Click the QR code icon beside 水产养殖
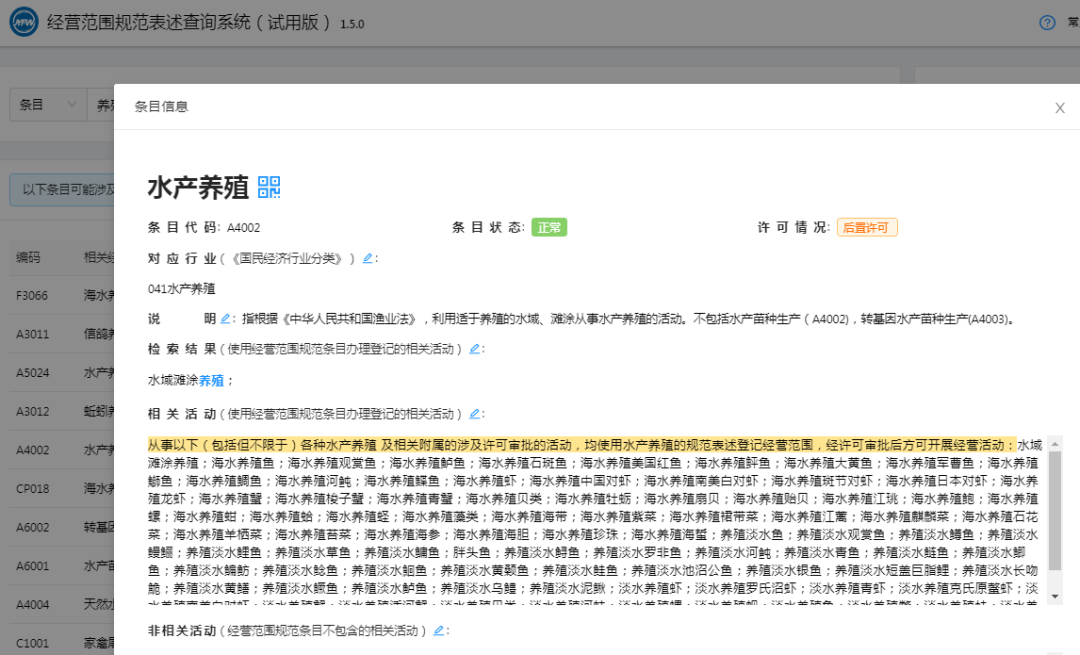1080x655 pixels. point(269,187)
